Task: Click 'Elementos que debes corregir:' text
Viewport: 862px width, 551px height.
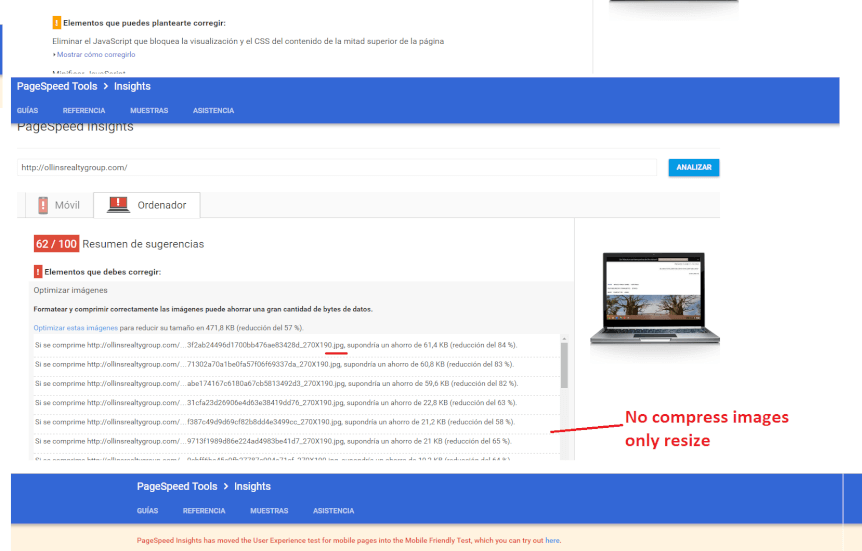Action: [103, 272]
